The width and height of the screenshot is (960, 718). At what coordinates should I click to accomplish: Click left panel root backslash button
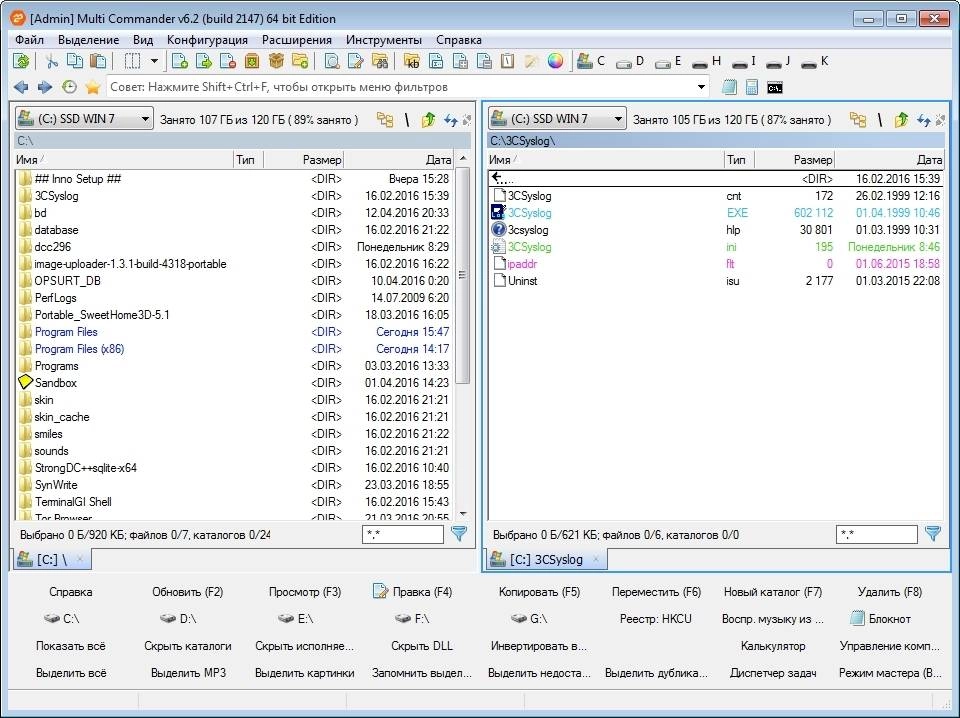click(x=407, y=119)
